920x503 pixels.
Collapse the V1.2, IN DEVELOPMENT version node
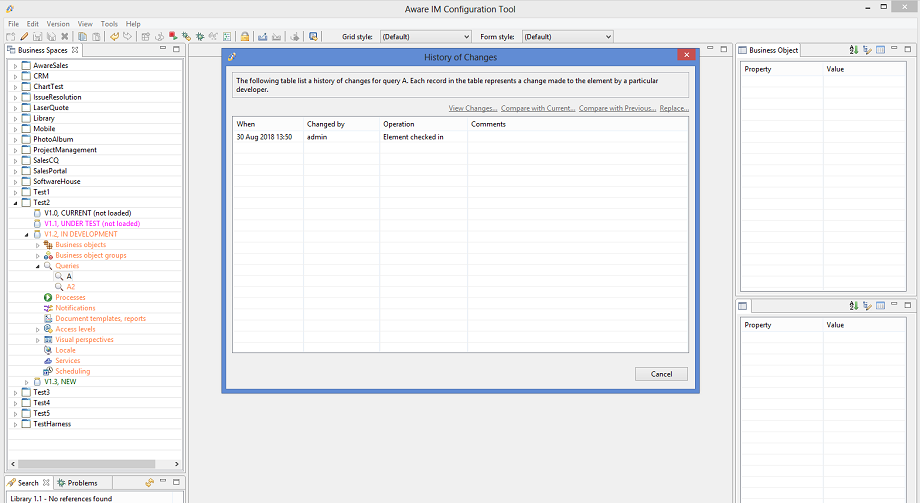point(26,234)
